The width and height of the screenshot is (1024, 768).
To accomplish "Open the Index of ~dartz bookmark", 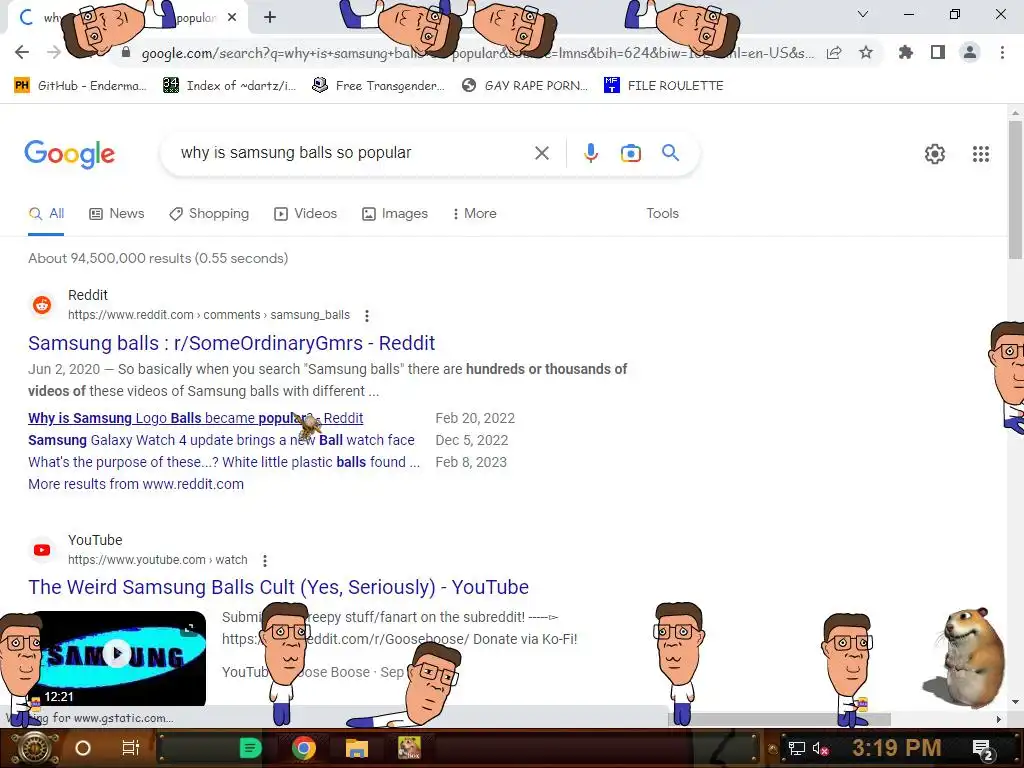I will (x=229, y=86).
